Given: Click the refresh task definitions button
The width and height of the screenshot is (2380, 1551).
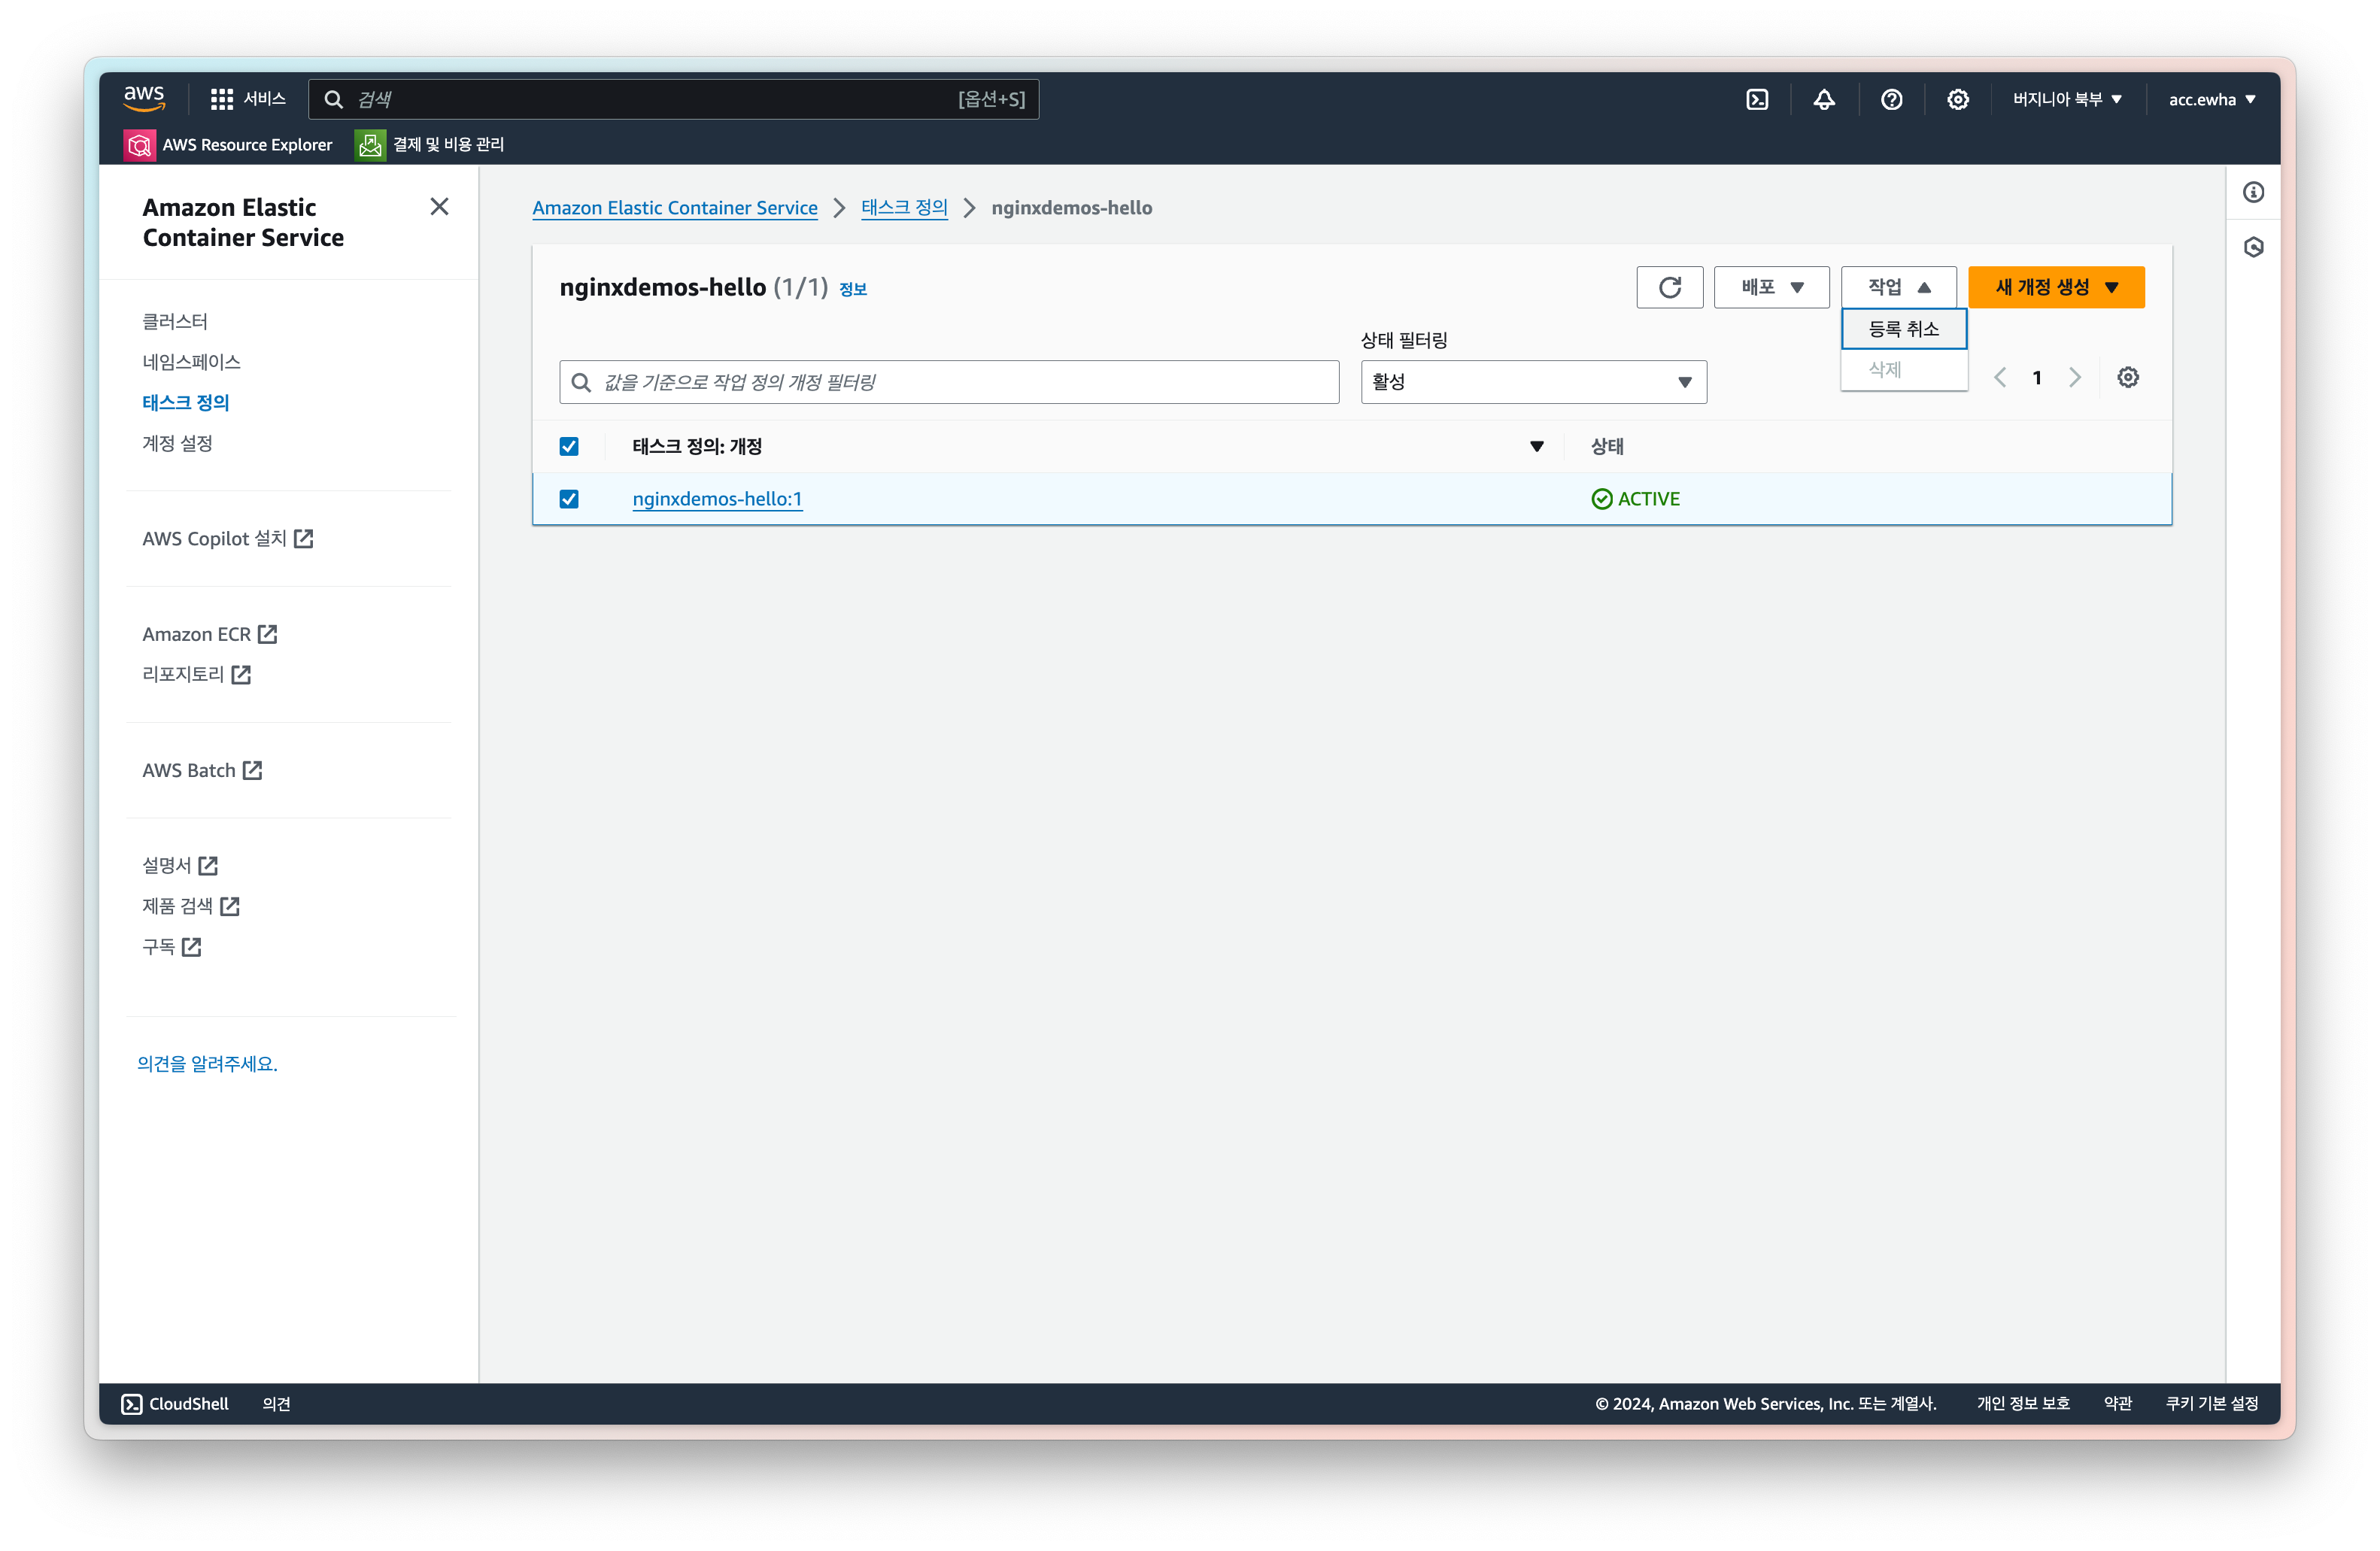Looking at the screenshot, I should 1669,287.
